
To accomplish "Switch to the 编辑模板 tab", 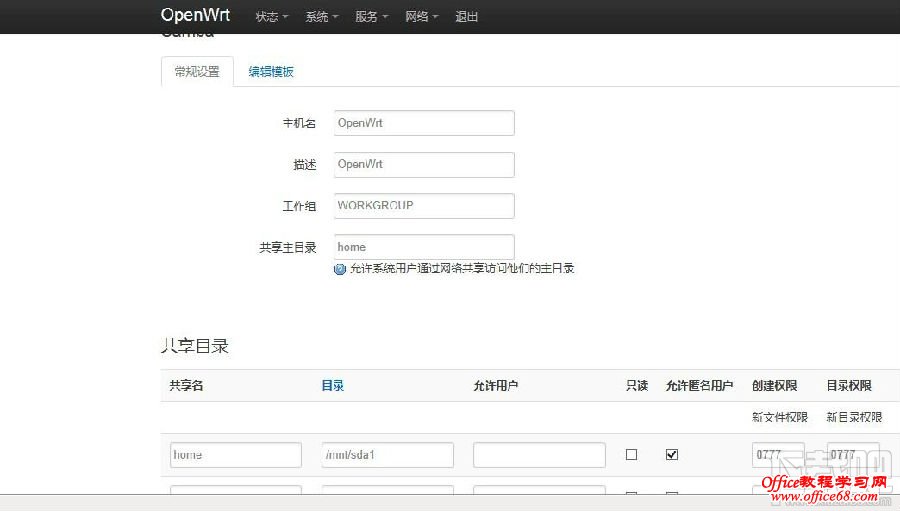I will [271, 72].
